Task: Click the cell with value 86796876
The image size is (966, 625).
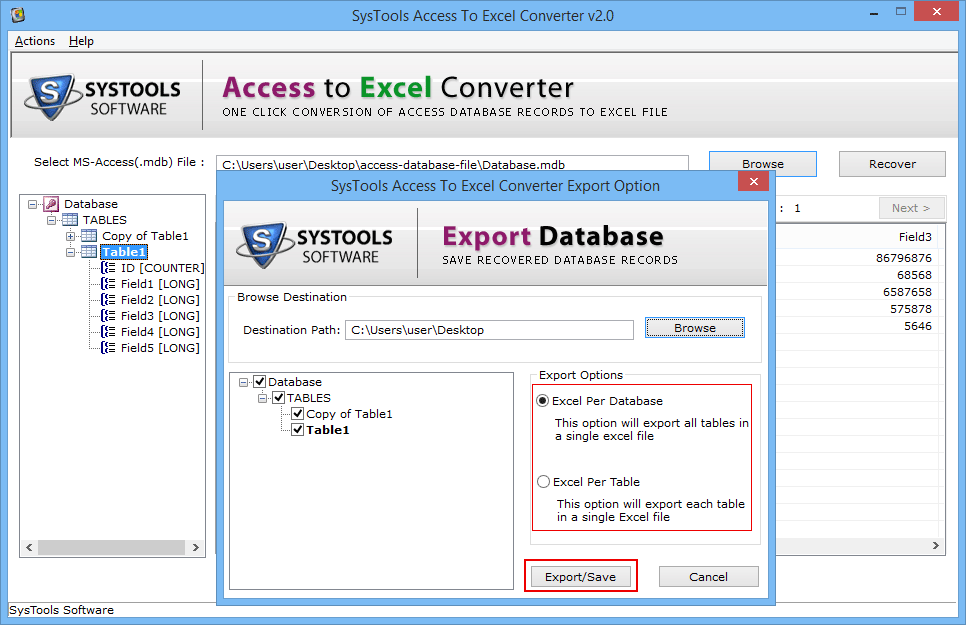Action: point(904,258)
